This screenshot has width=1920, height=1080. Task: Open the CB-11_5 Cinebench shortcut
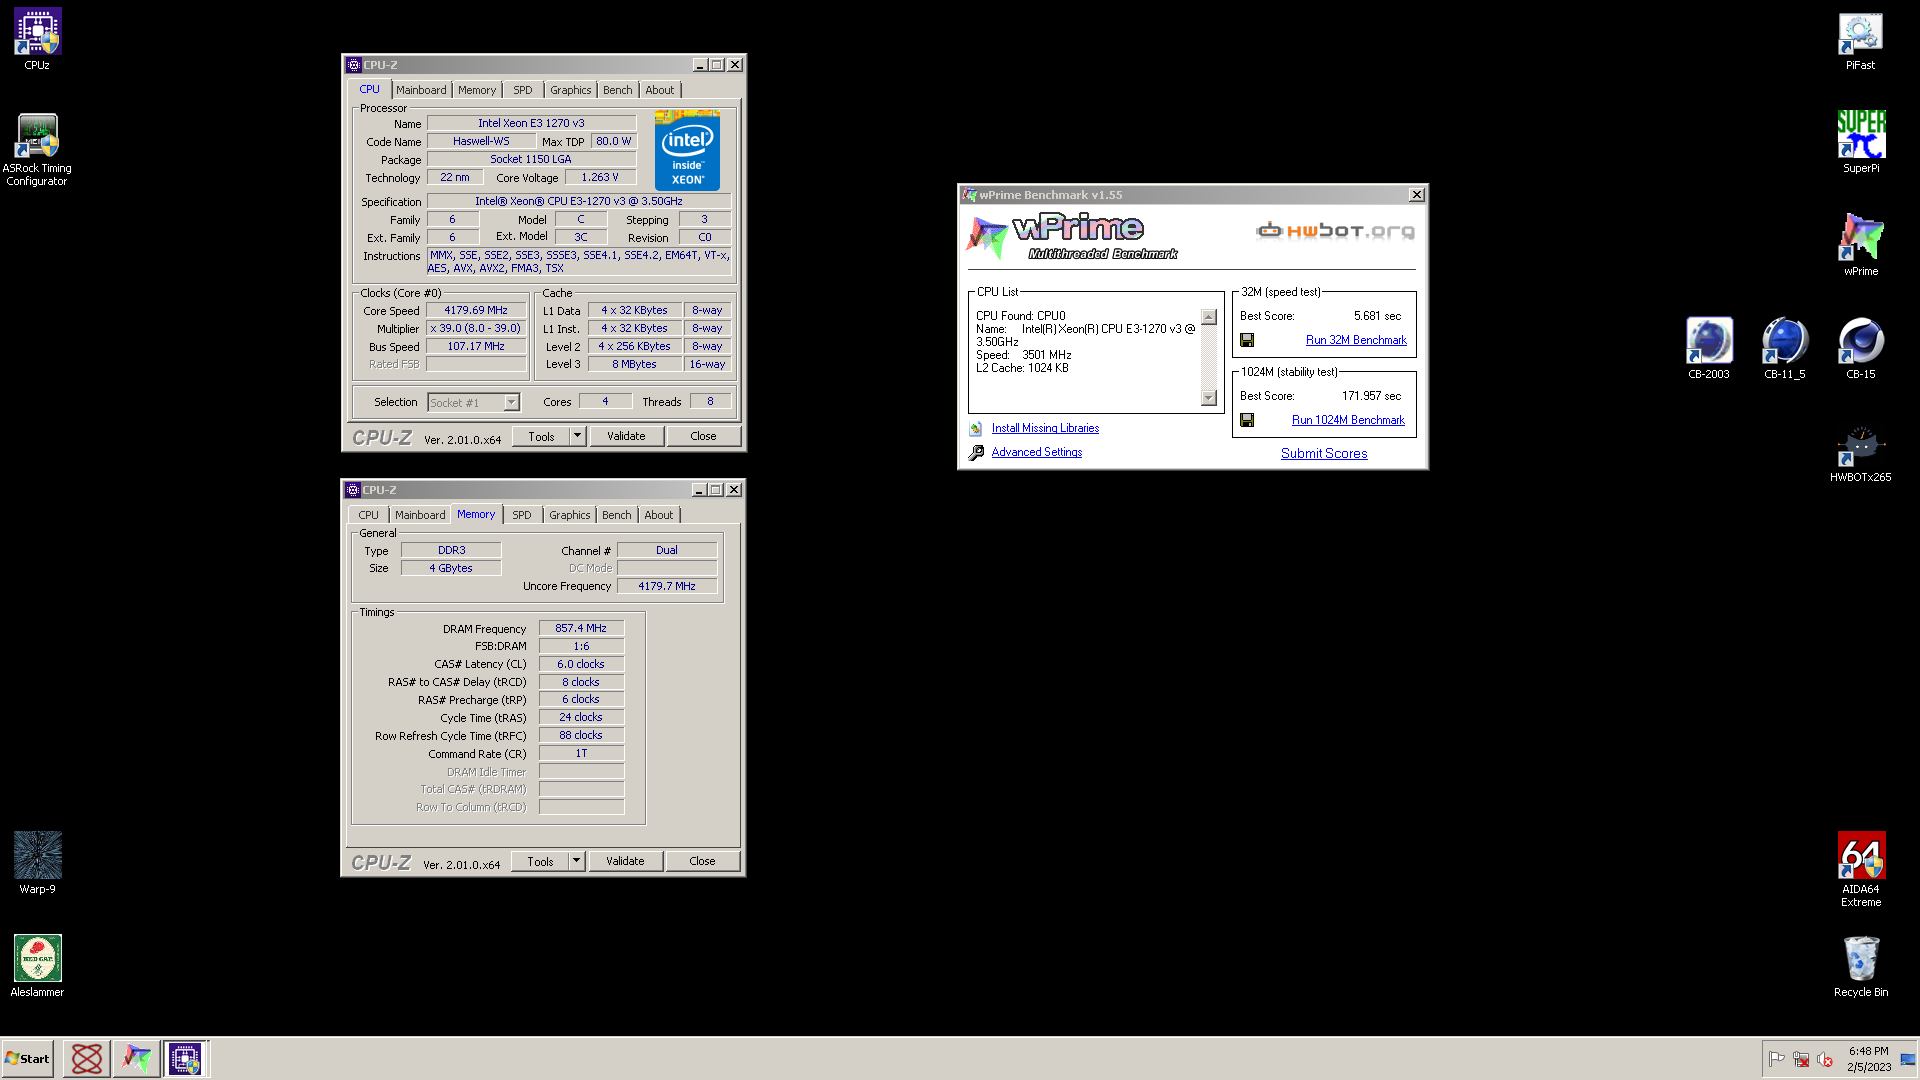1784,347
